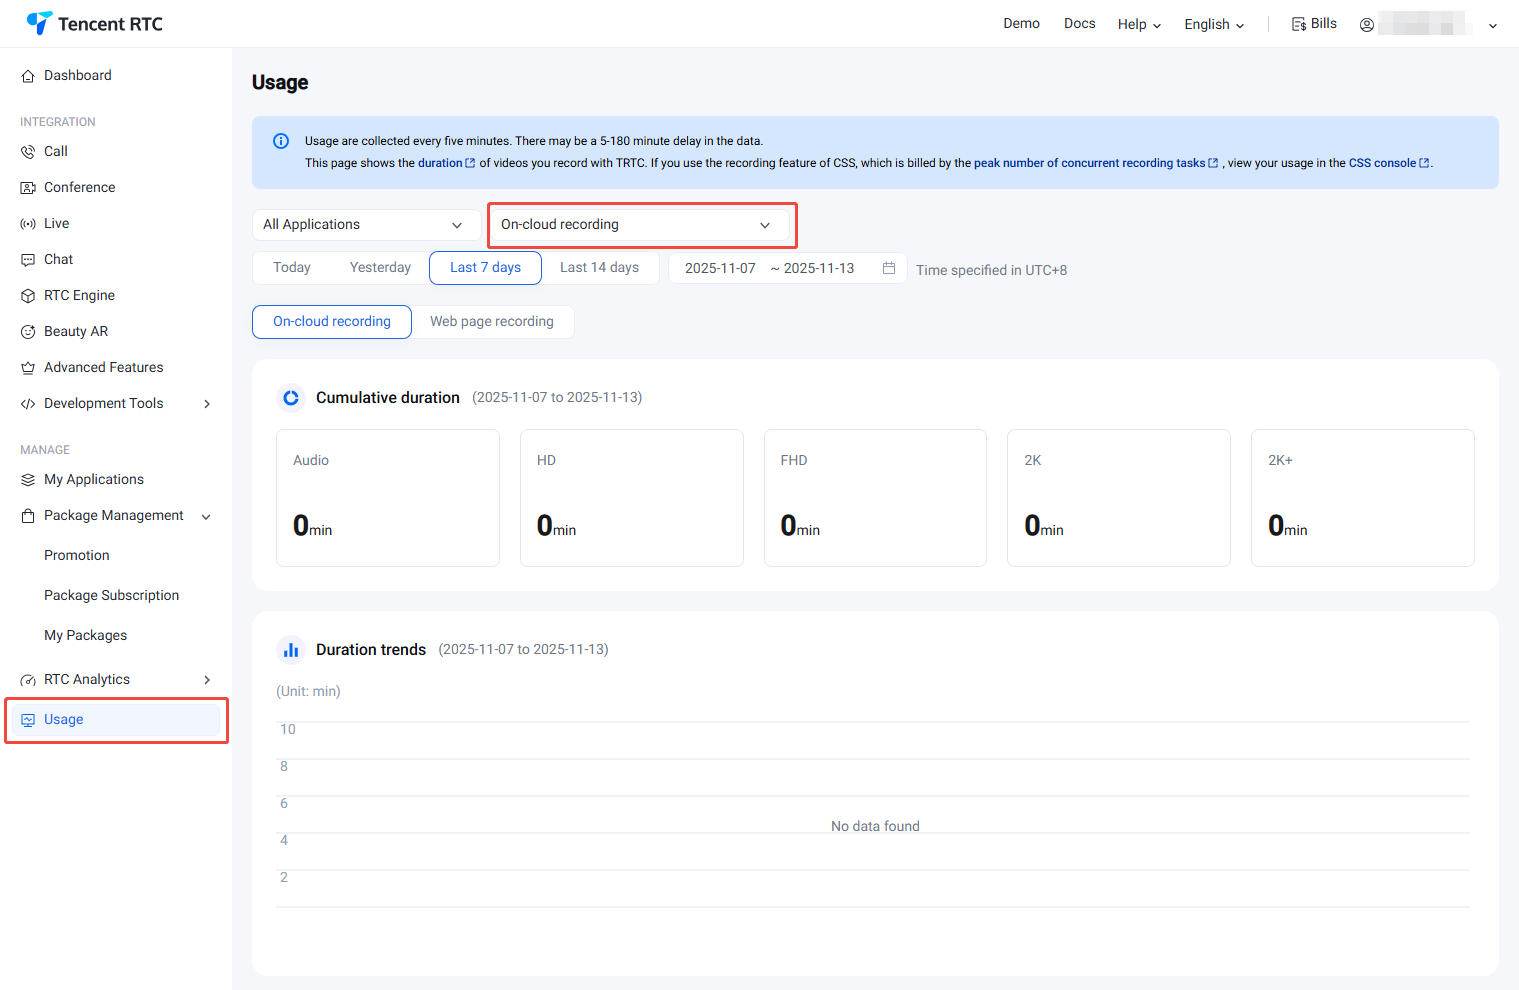Image resolution: width=1519 pixels, height=990 pixels.
Task: Click the start date 2025-11-07 field
Action: click(720, 268)
